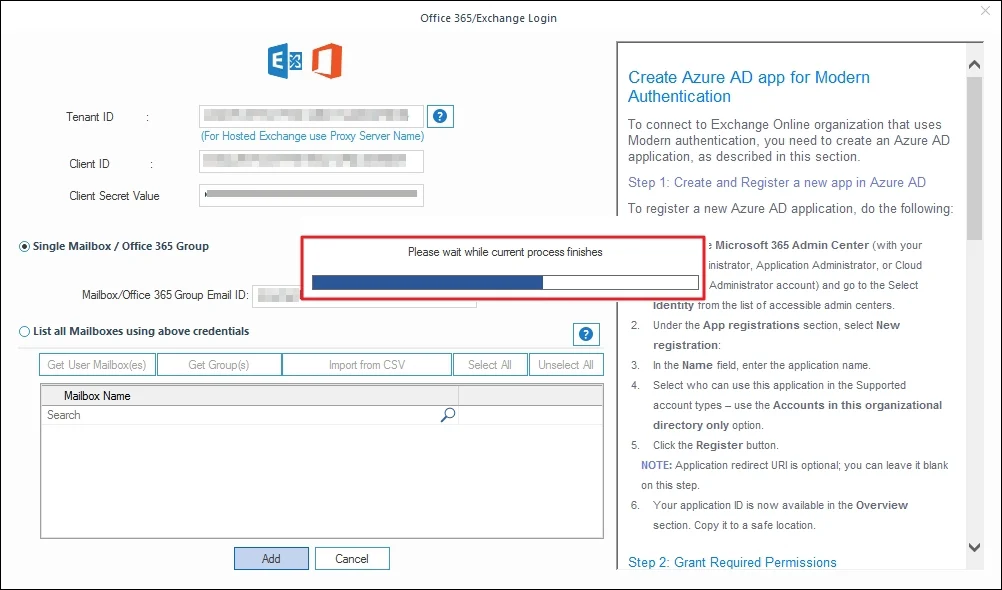Click the Office 365 logo icon
Viewport: 1002px width, 590px height.
[327, 61]
